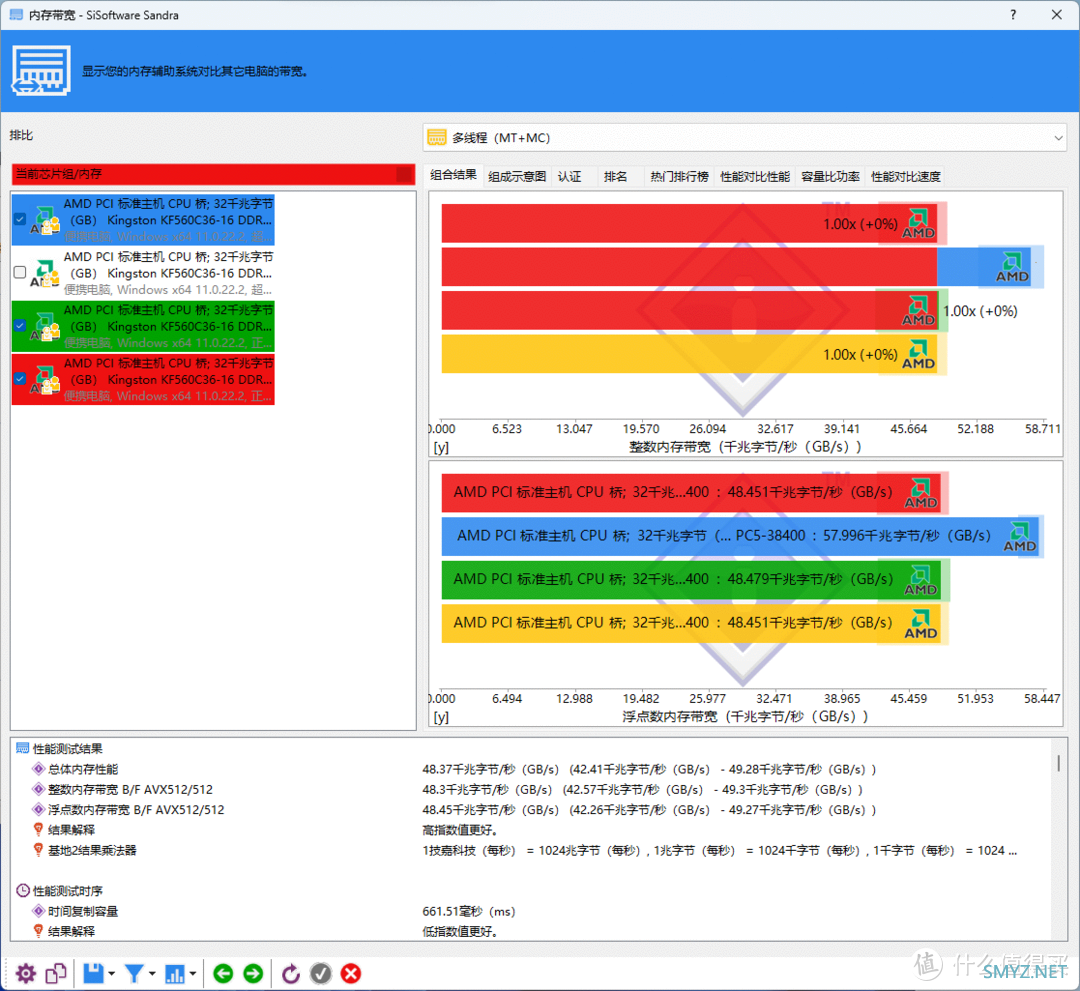Toggle checkbox of green AMD PCI entry
The width and height of the screenshot is (1080, 991).
pyautogui.click(x=20, y=325)
